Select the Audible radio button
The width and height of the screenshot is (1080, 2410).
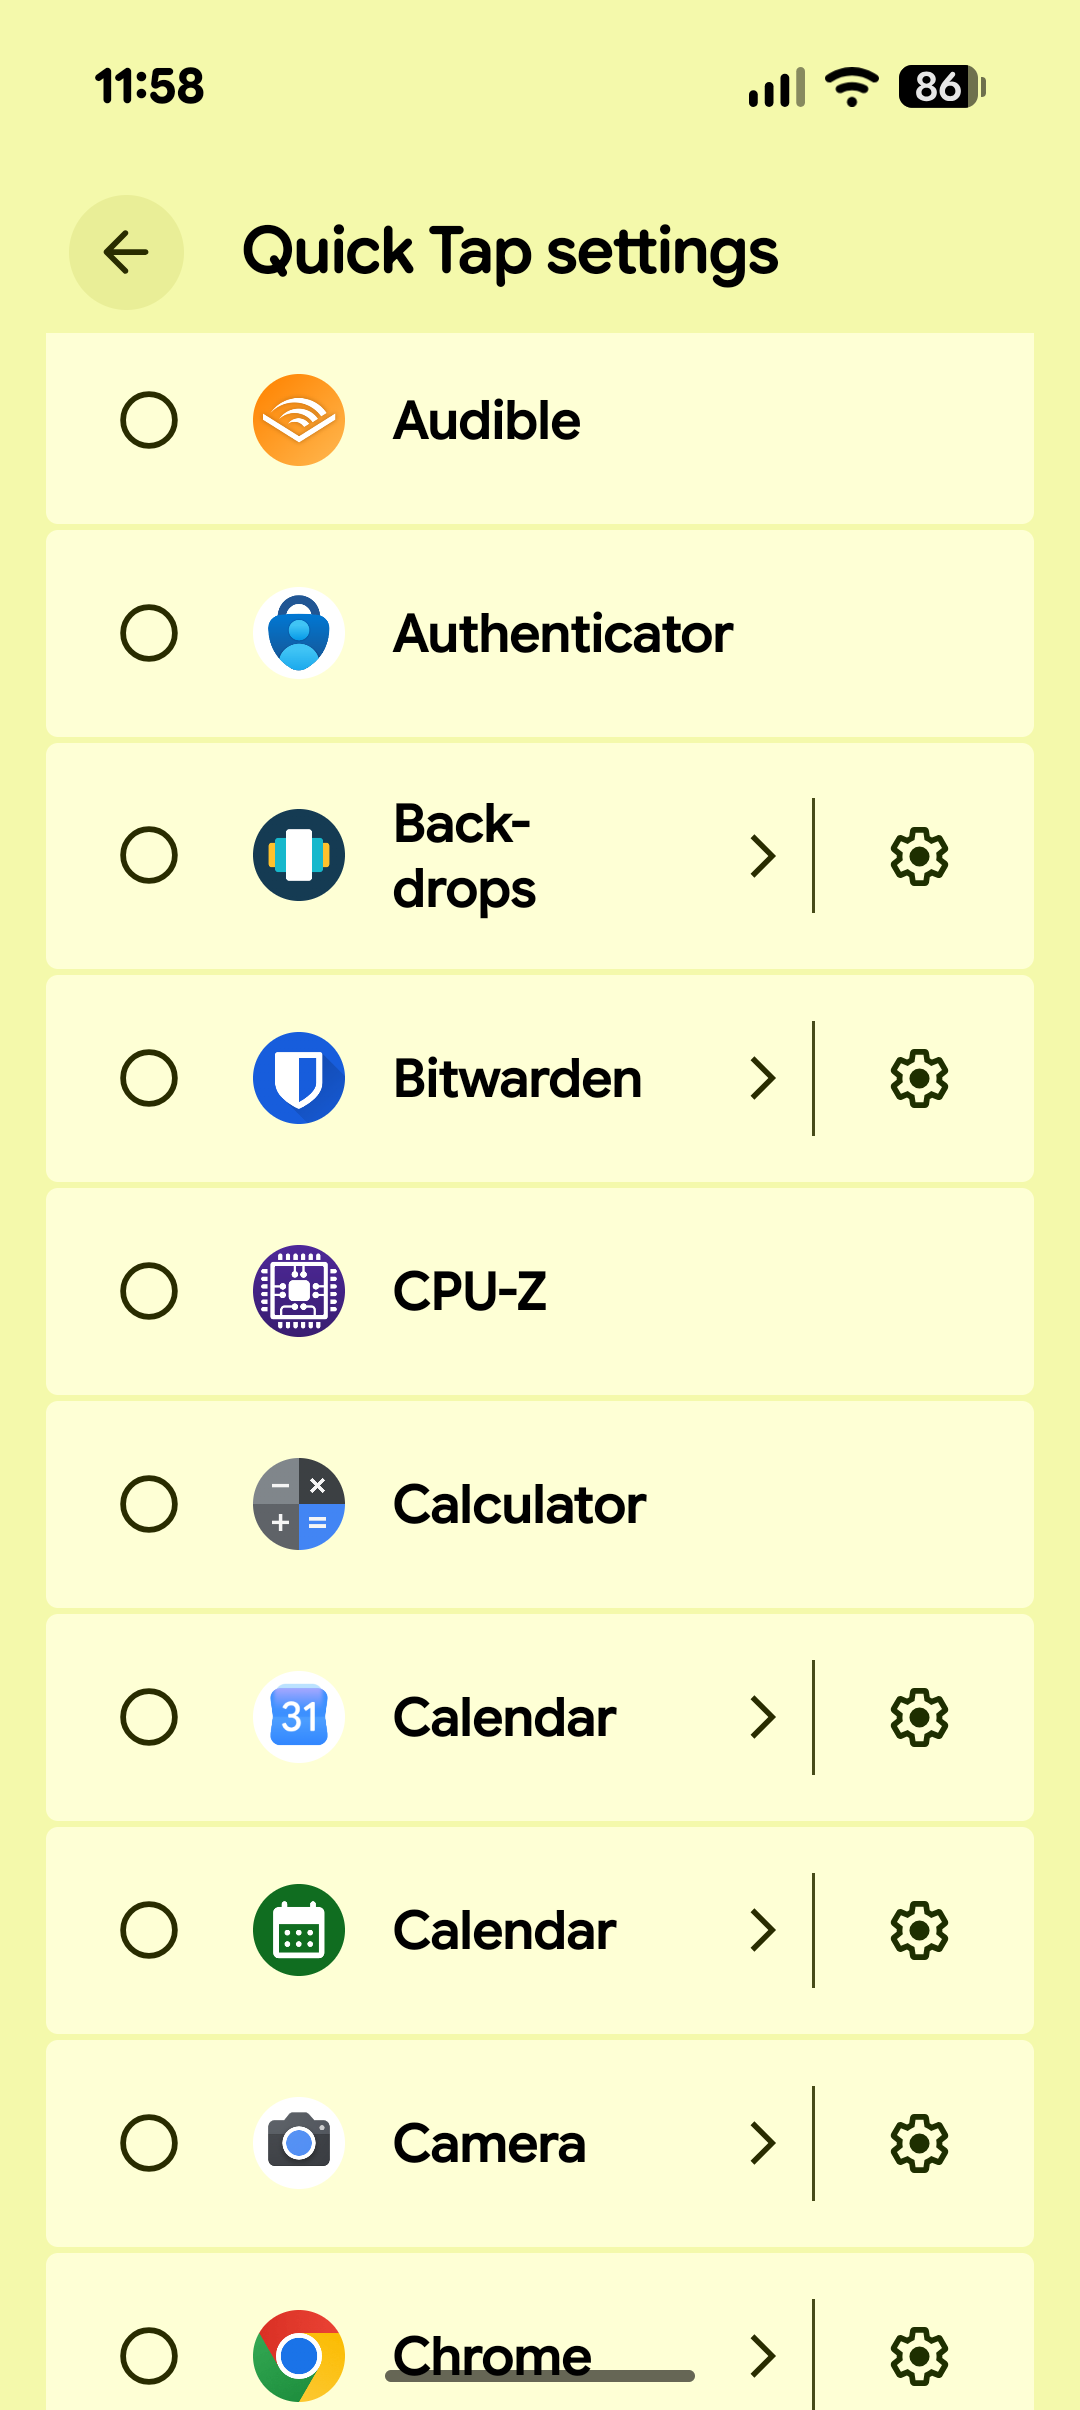pyautogui.click(x=149, y=420)
